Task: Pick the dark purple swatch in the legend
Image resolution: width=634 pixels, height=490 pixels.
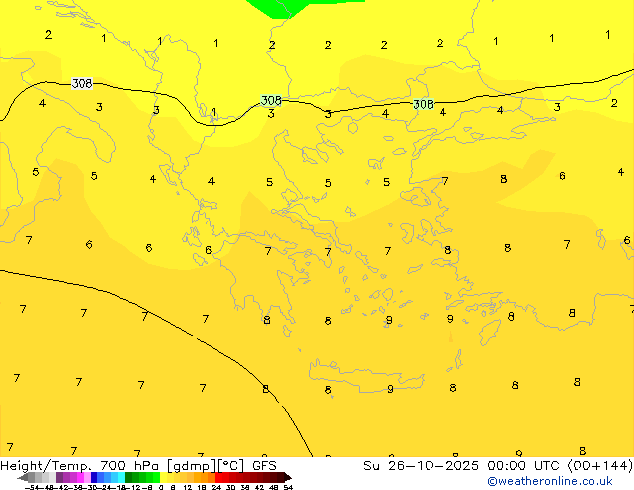Action: click(x=59, y=478)
